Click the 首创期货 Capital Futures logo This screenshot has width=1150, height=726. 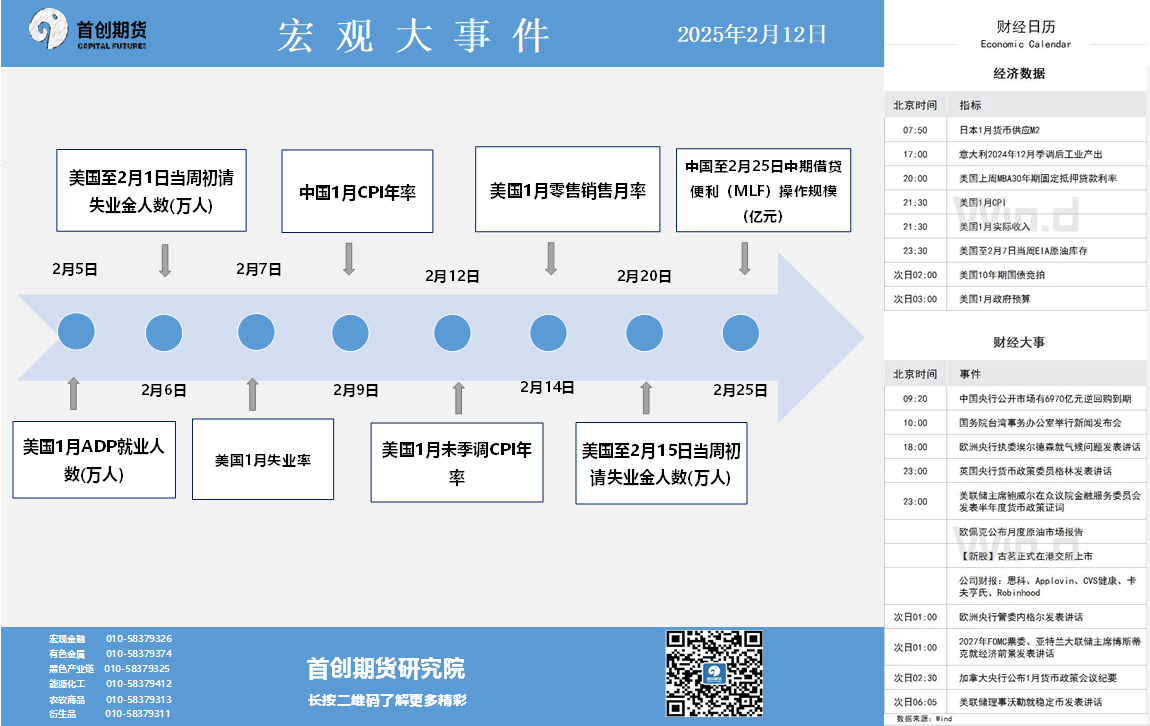[x=87, y=29]
